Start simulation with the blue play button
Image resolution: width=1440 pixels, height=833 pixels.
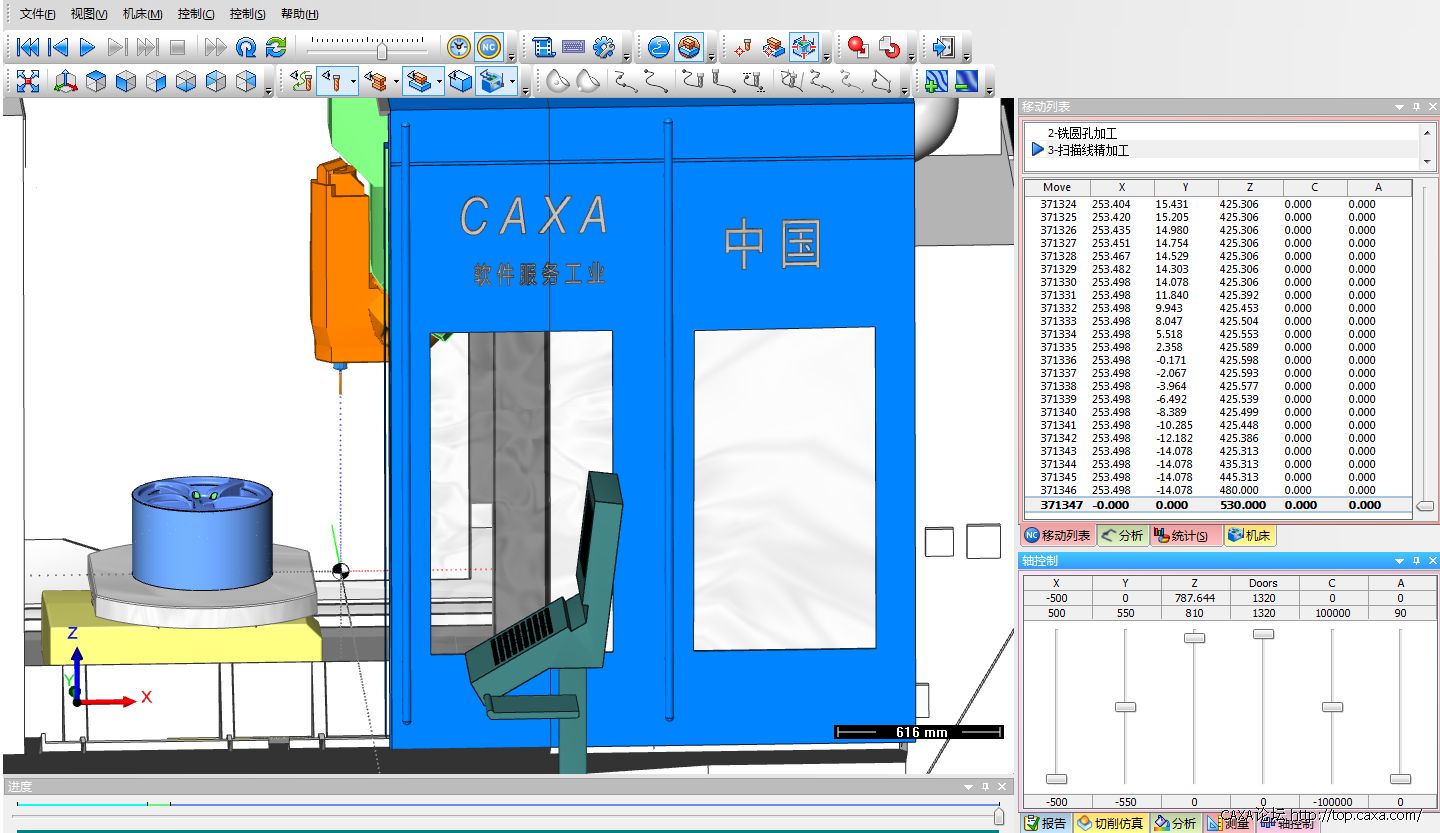(88, 46)
